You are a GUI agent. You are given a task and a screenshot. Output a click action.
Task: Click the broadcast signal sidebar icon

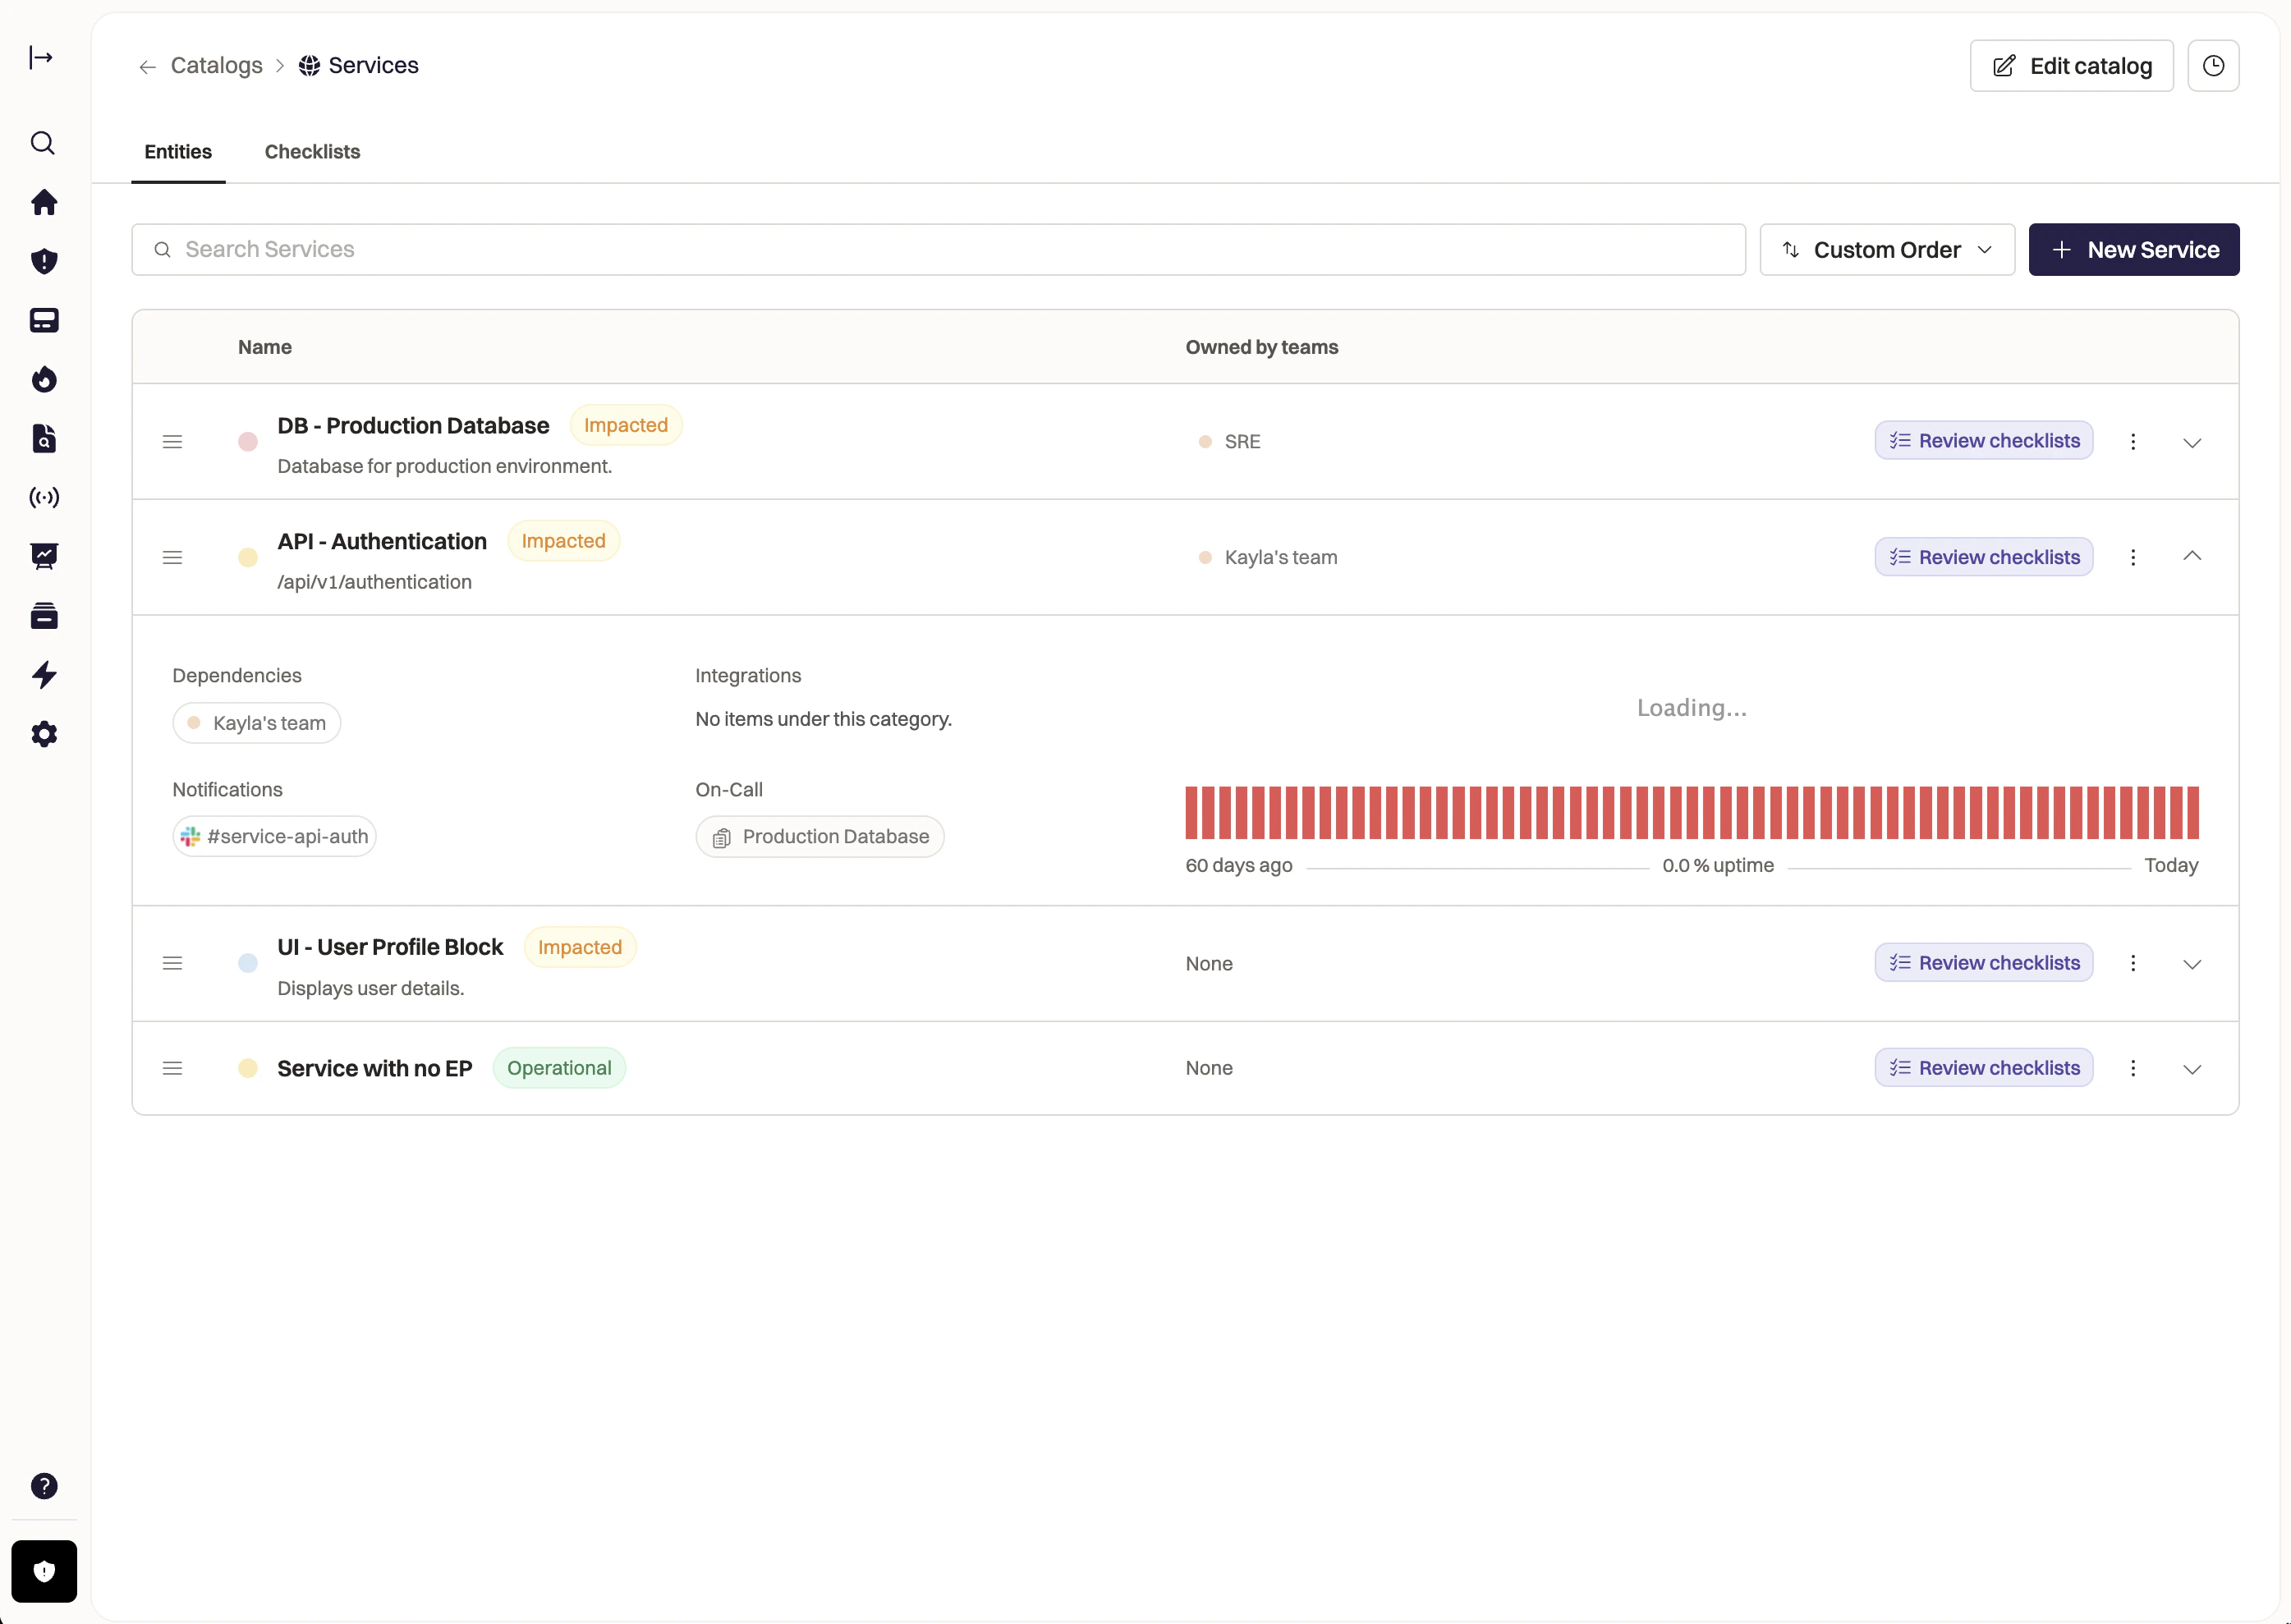43,497
